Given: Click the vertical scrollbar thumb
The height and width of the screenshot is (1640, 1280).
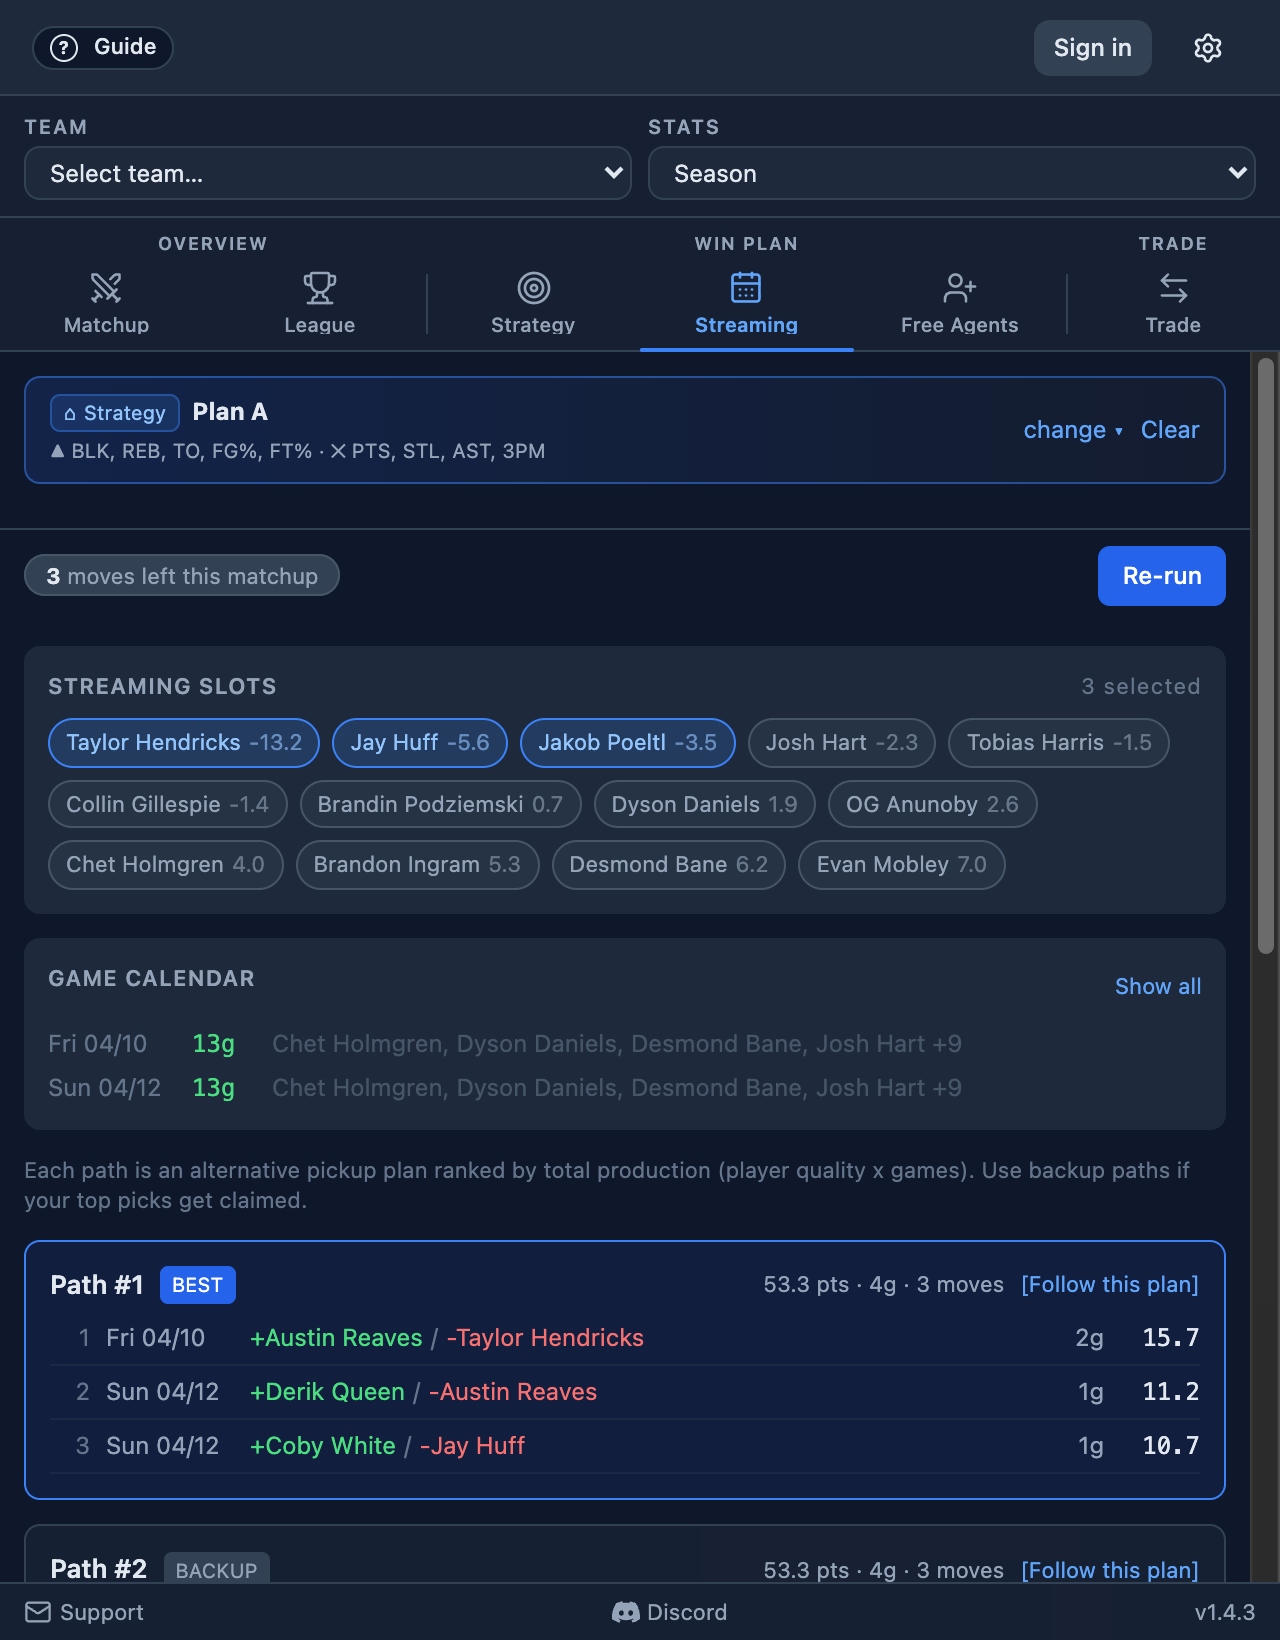Looking at the screenshot, I should pyautogui.click(x=1266, y=656).
